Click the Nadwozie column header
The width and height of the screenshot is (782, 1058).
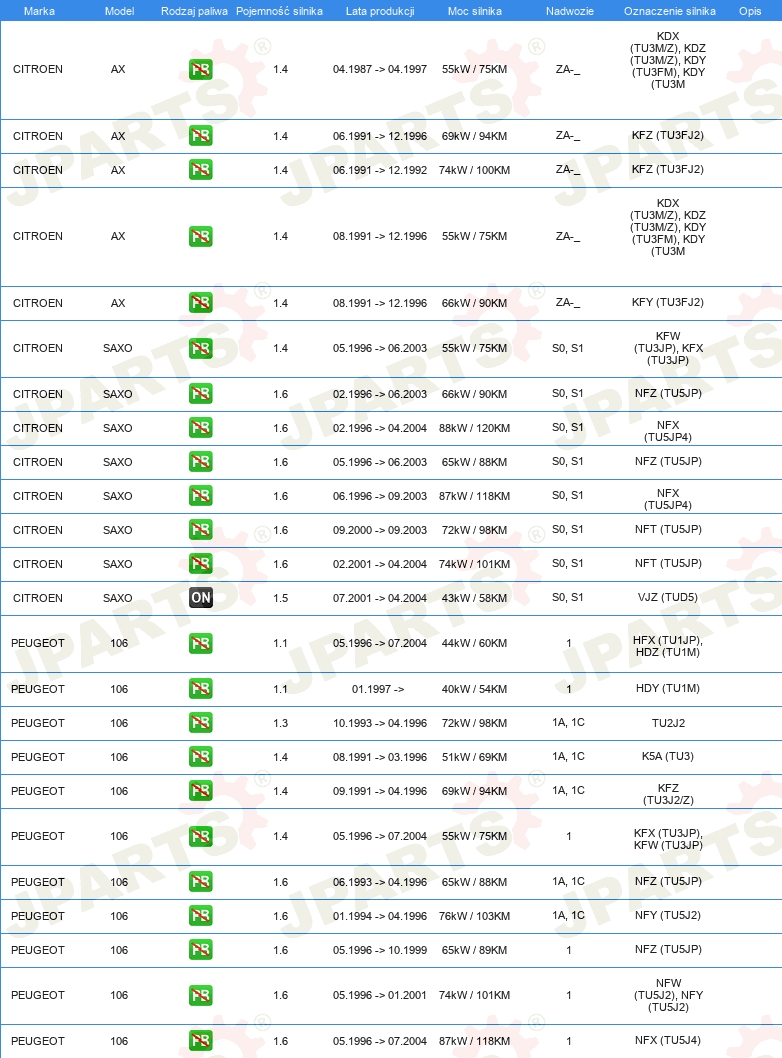tap(569, 11)
